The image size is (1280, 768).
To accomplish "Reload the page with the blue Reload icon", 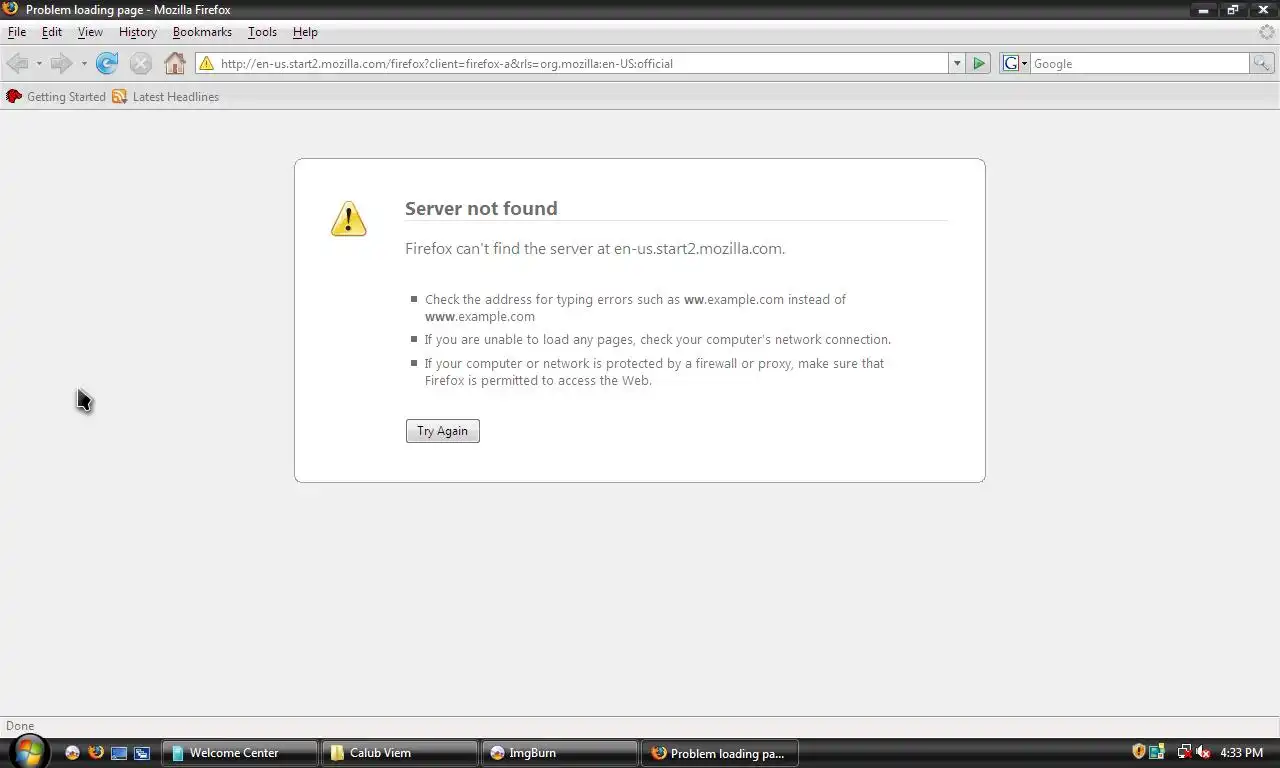I will (x=107, y=64).
